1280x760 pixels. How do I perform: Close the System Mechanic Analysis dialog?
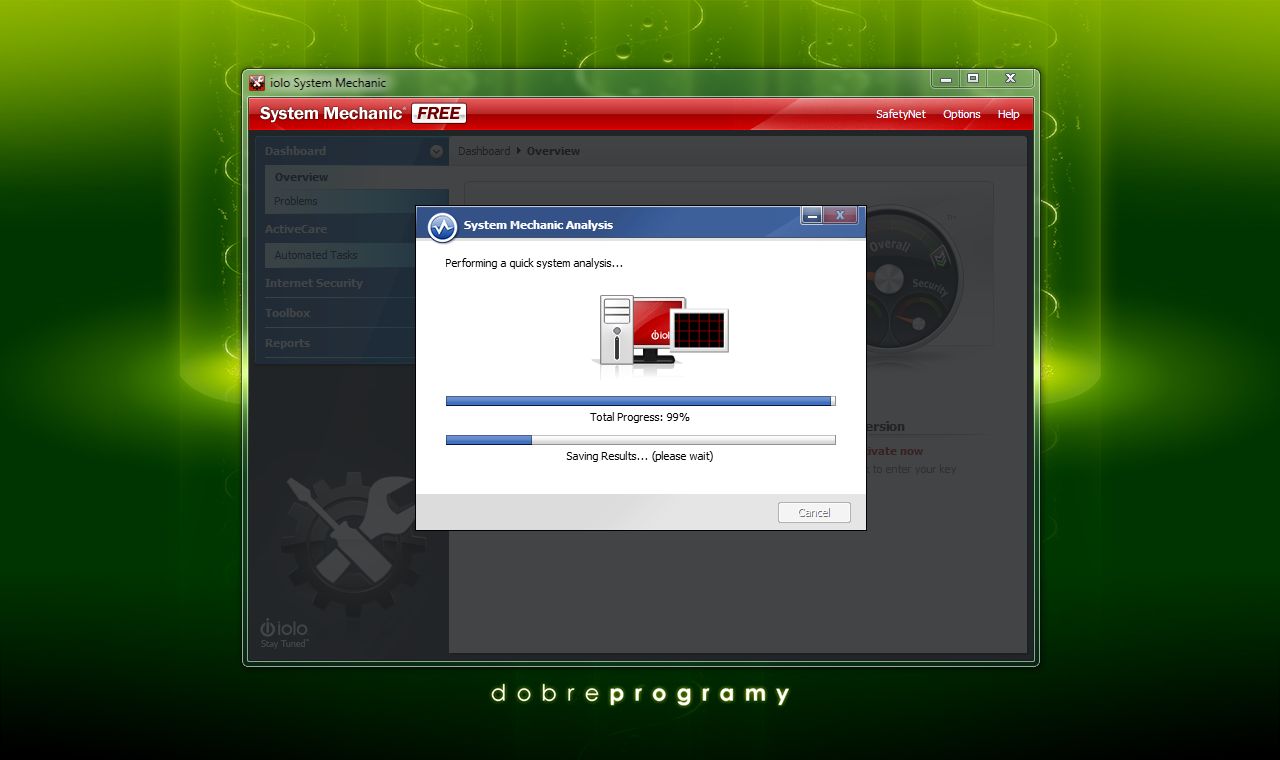tap(841, 215)
